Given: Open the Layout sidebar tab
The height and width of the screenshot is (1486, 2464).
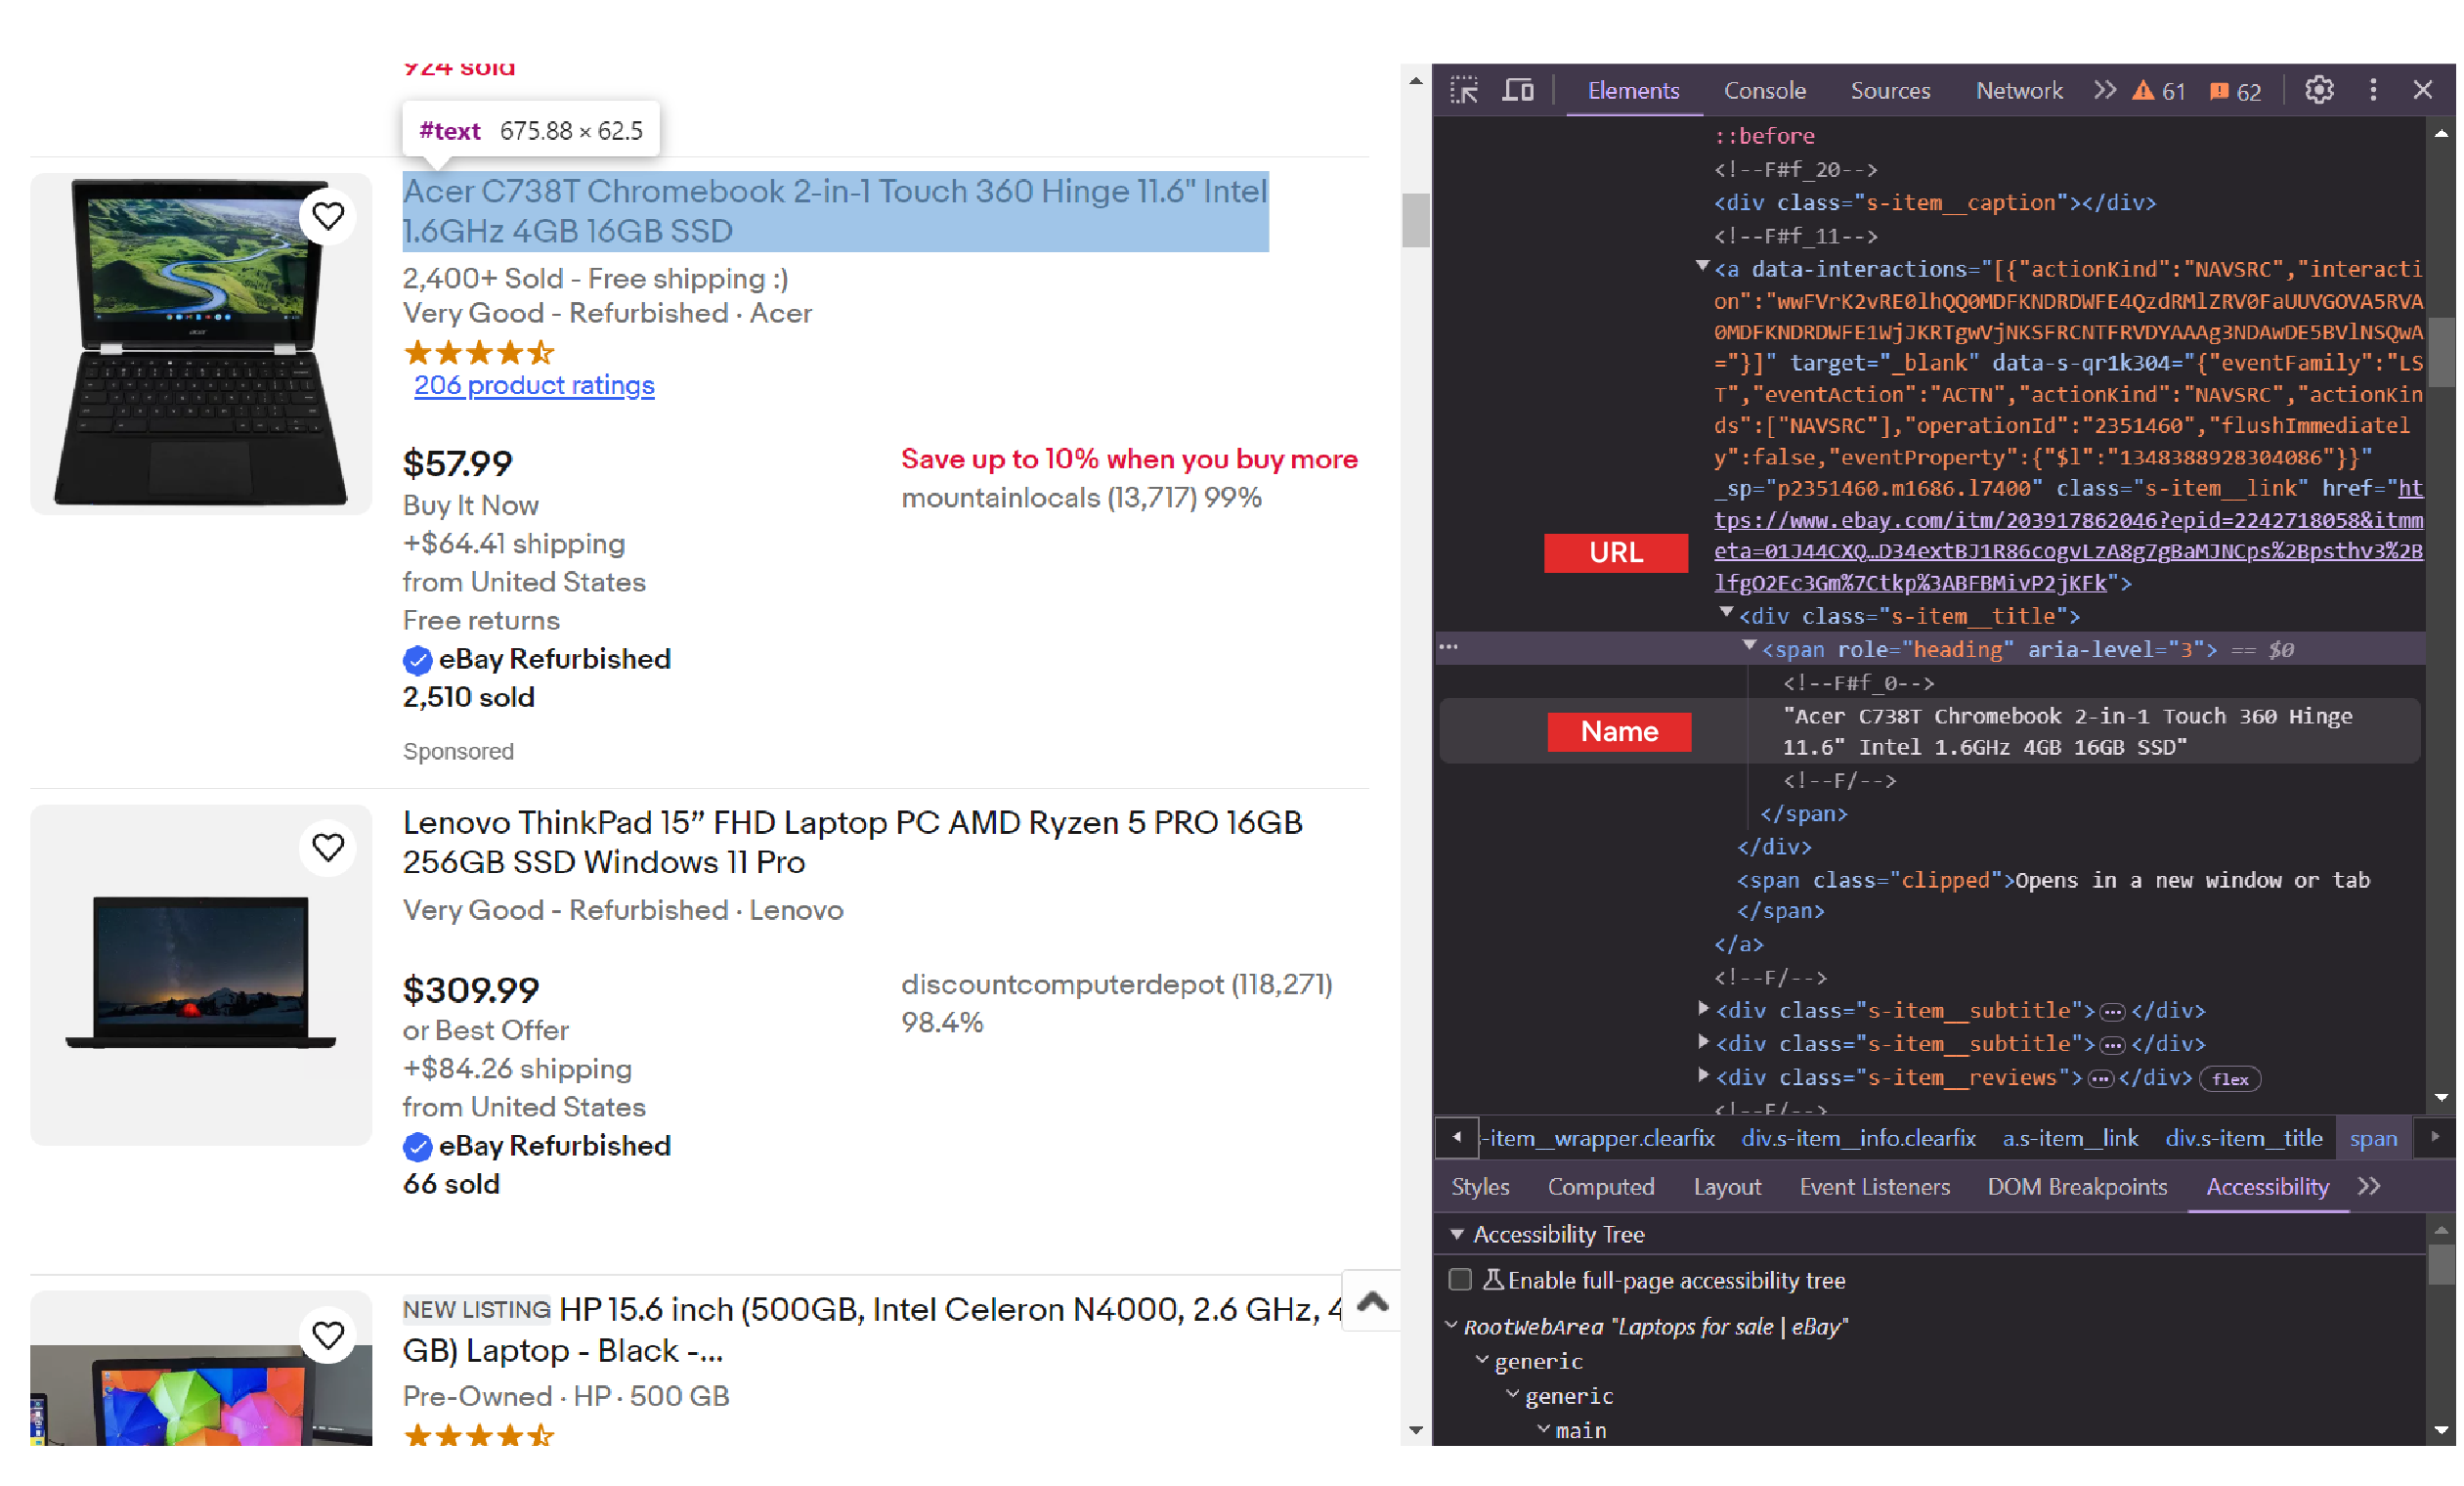Looking at the screenshot, I should [1727, 1186].
